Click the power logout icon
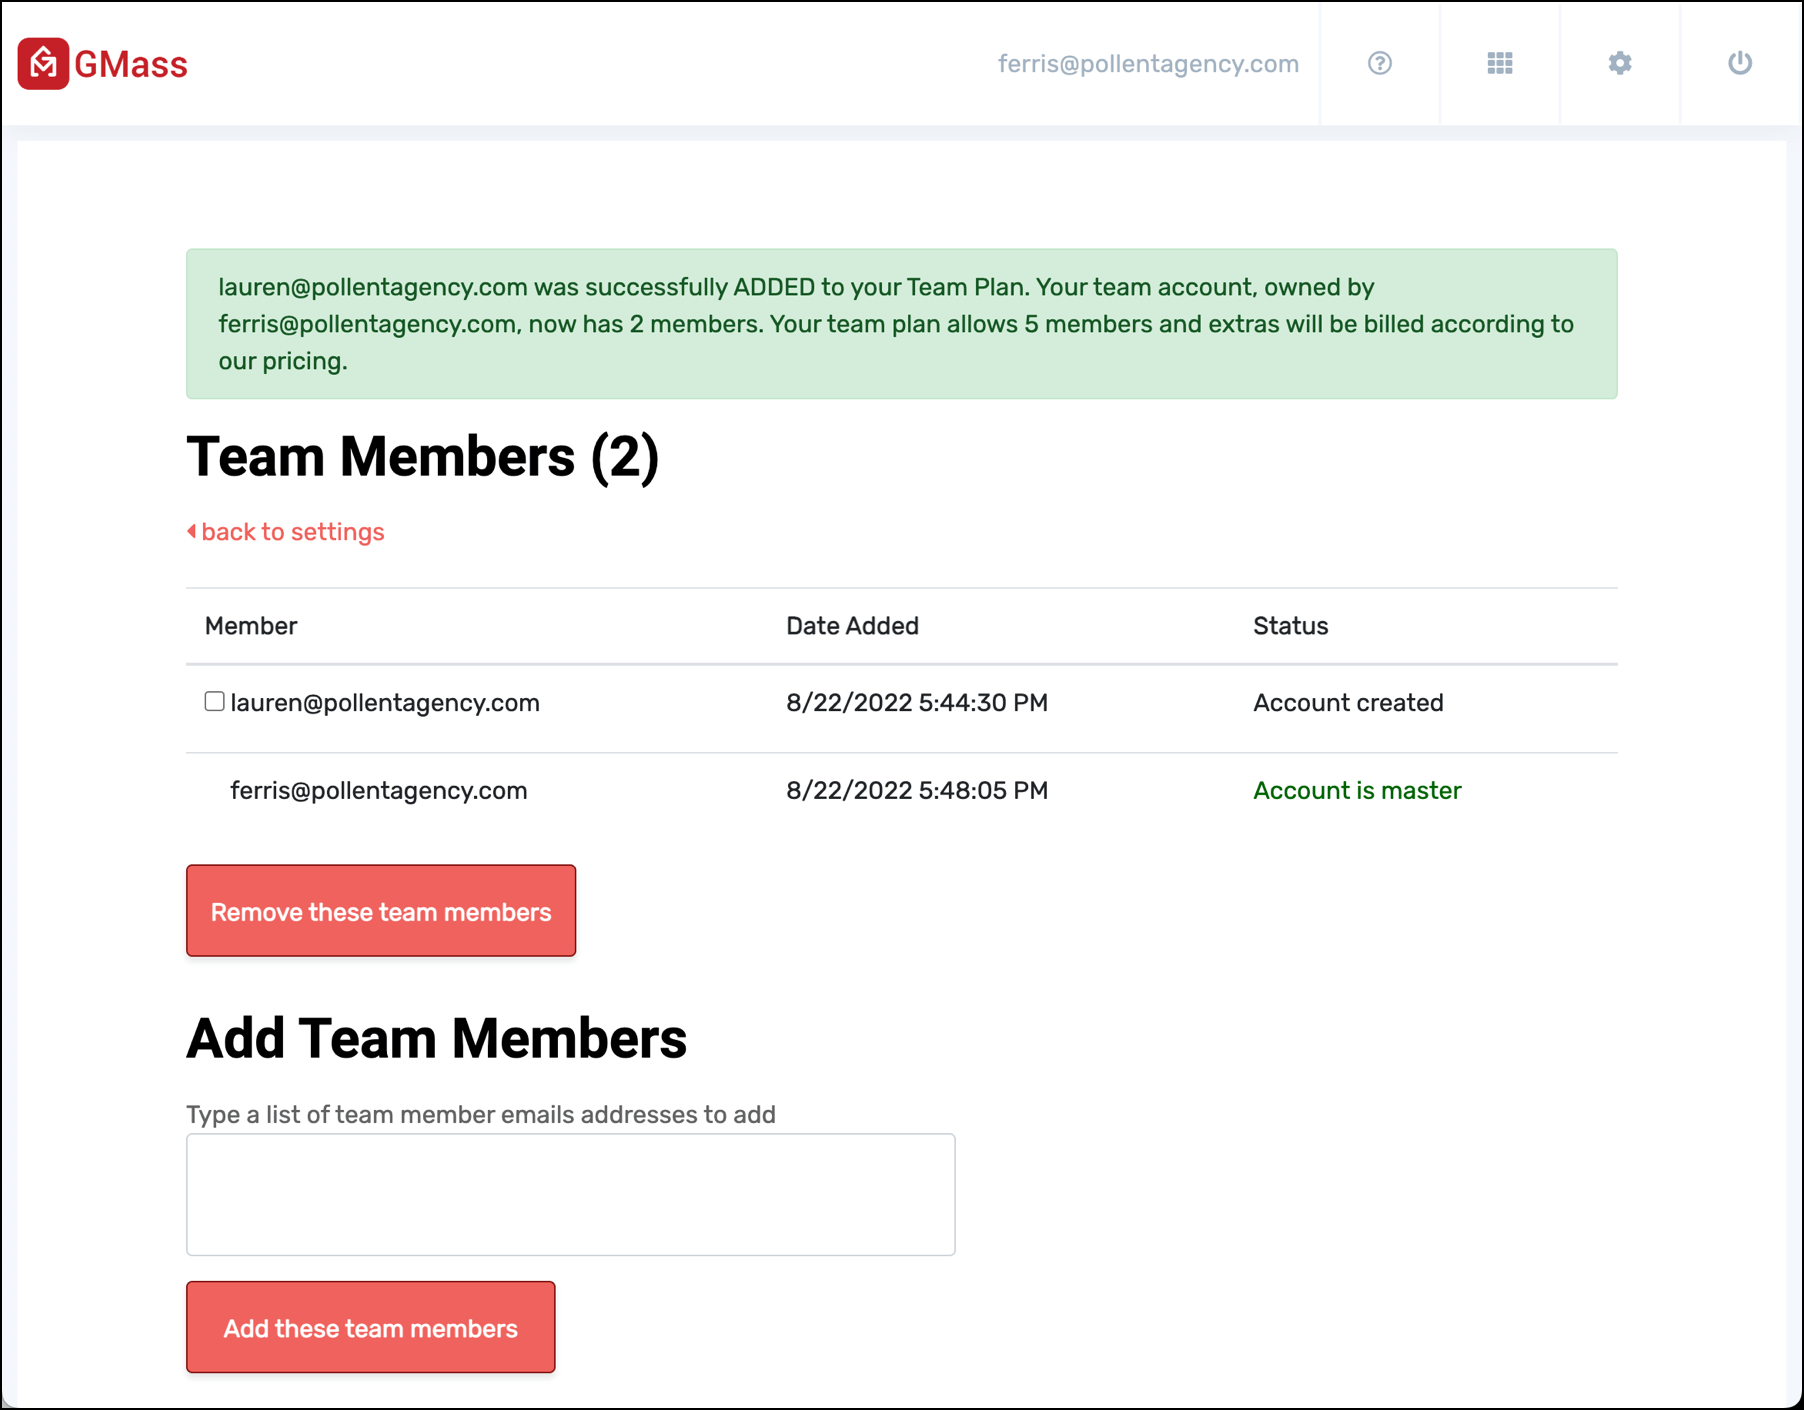Viewport: 1804px width, 1410px height. coord(1740,63)
